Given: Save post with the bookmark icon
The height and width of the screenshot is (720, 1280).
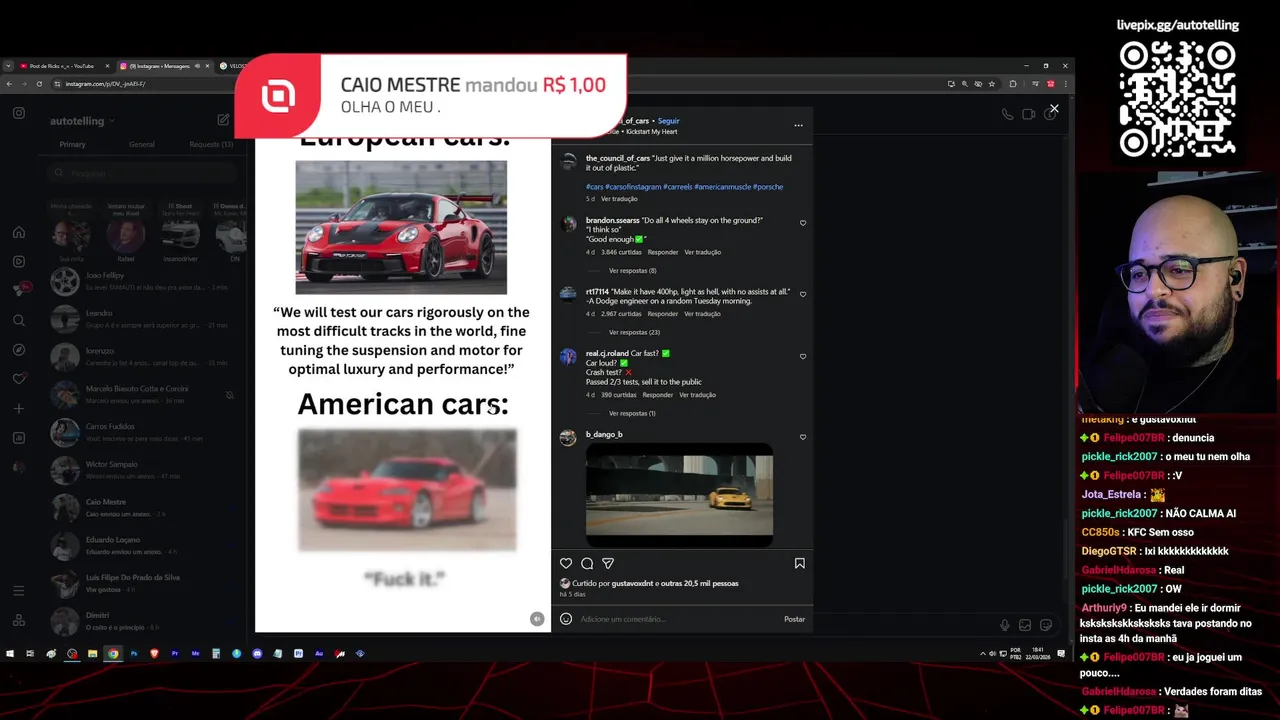Looking at the screenshot, I should coord(799,564).
